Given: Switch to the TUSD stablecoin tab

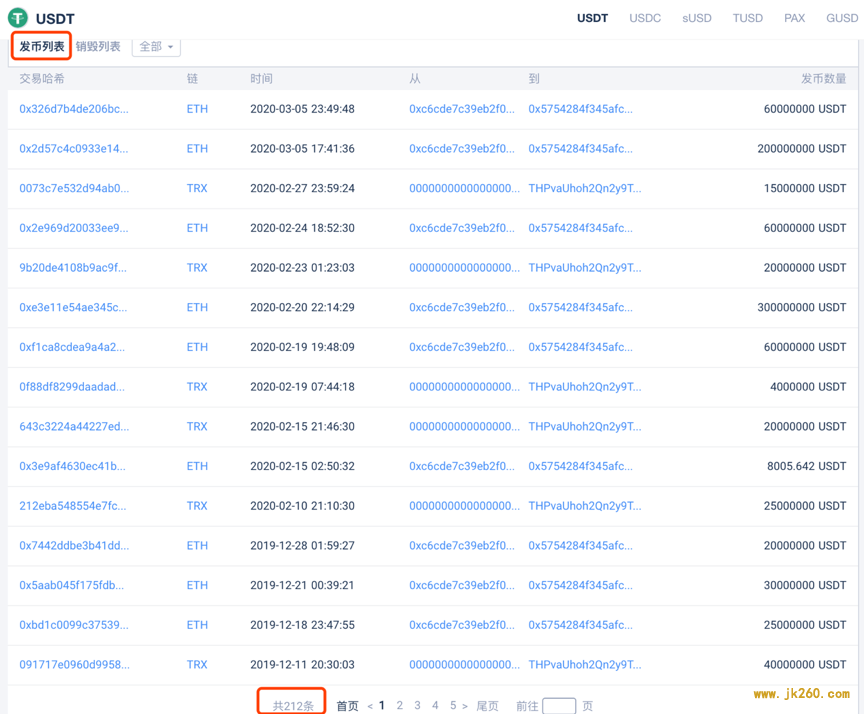Looking at the screenshot, I should tap(747, 18).
